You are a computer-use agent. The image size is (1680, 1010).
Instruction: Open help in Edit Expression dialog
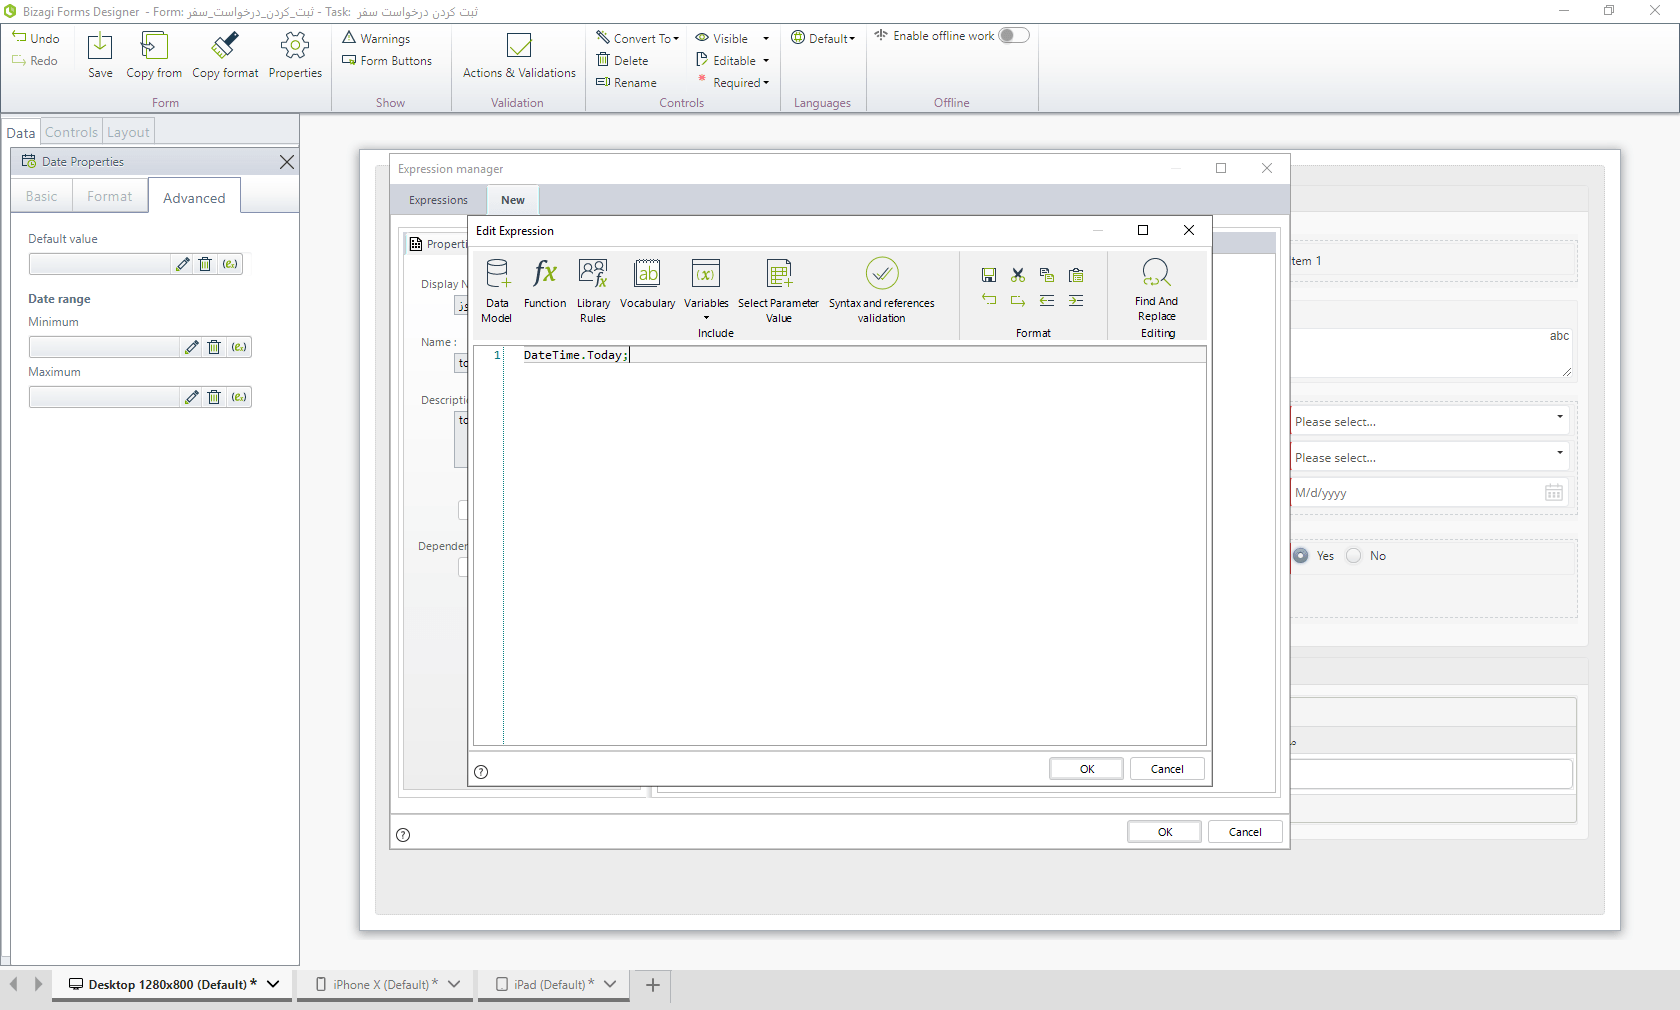pos(481,772)
